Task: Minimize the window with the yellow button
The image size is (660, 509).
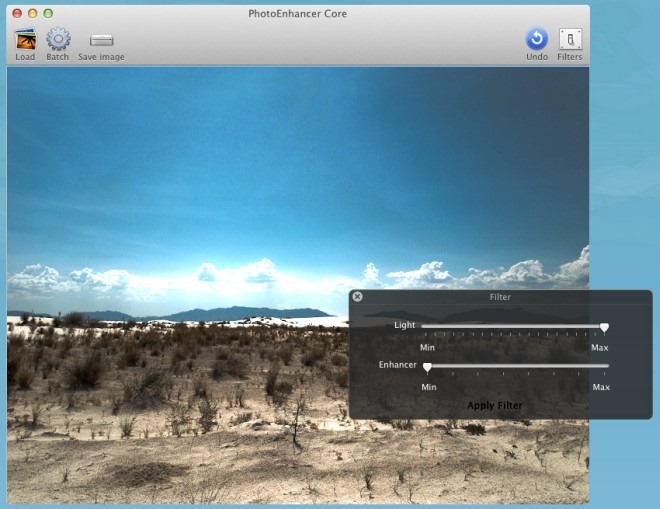Action: coord(32,13)
